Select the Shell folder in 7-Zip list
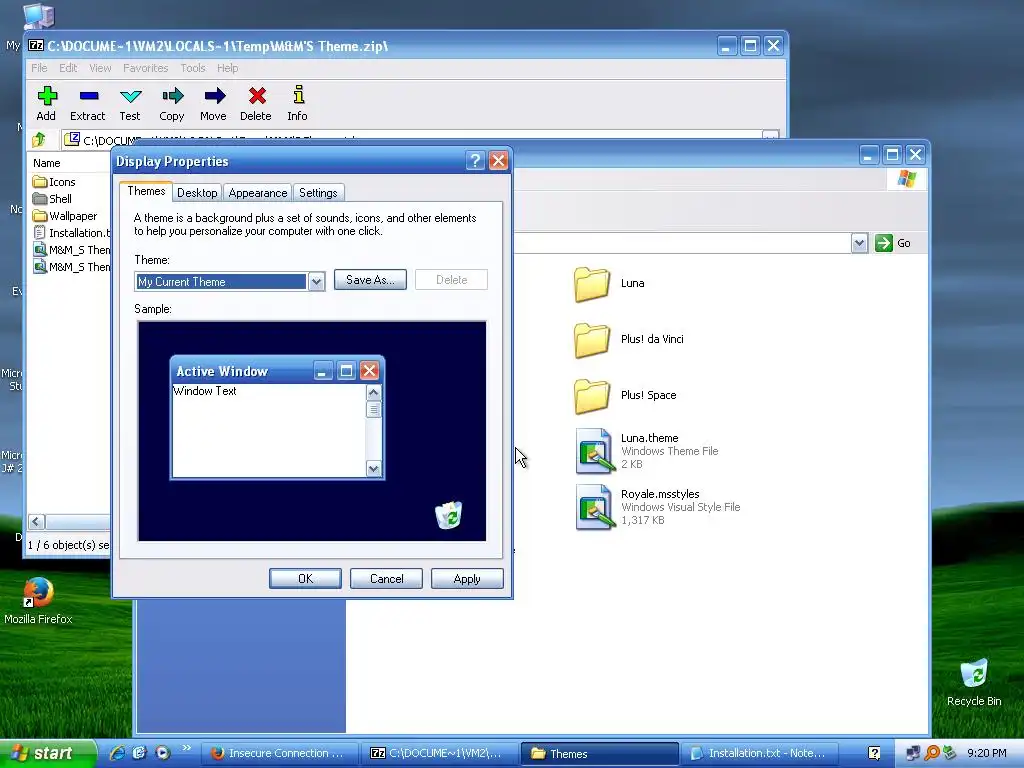The width and height of the screenshot is (1024, 768). pos(52,199)
